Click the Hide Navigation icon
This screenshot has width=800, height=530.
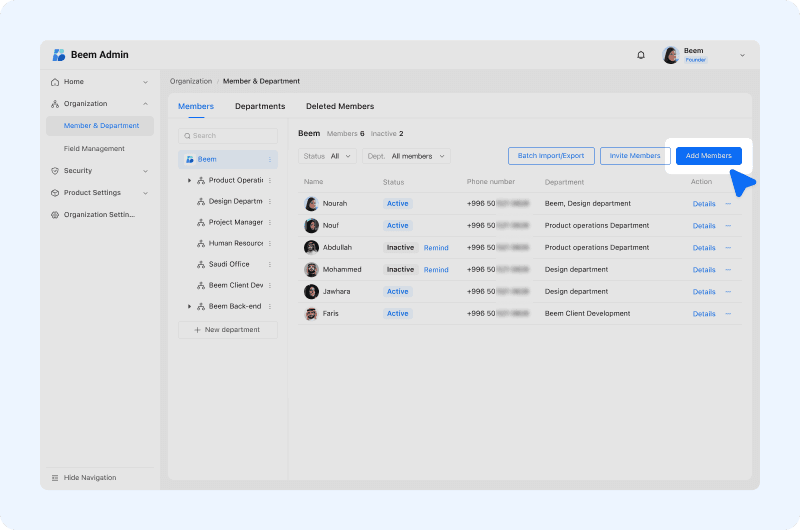click(x=55, y=478)
